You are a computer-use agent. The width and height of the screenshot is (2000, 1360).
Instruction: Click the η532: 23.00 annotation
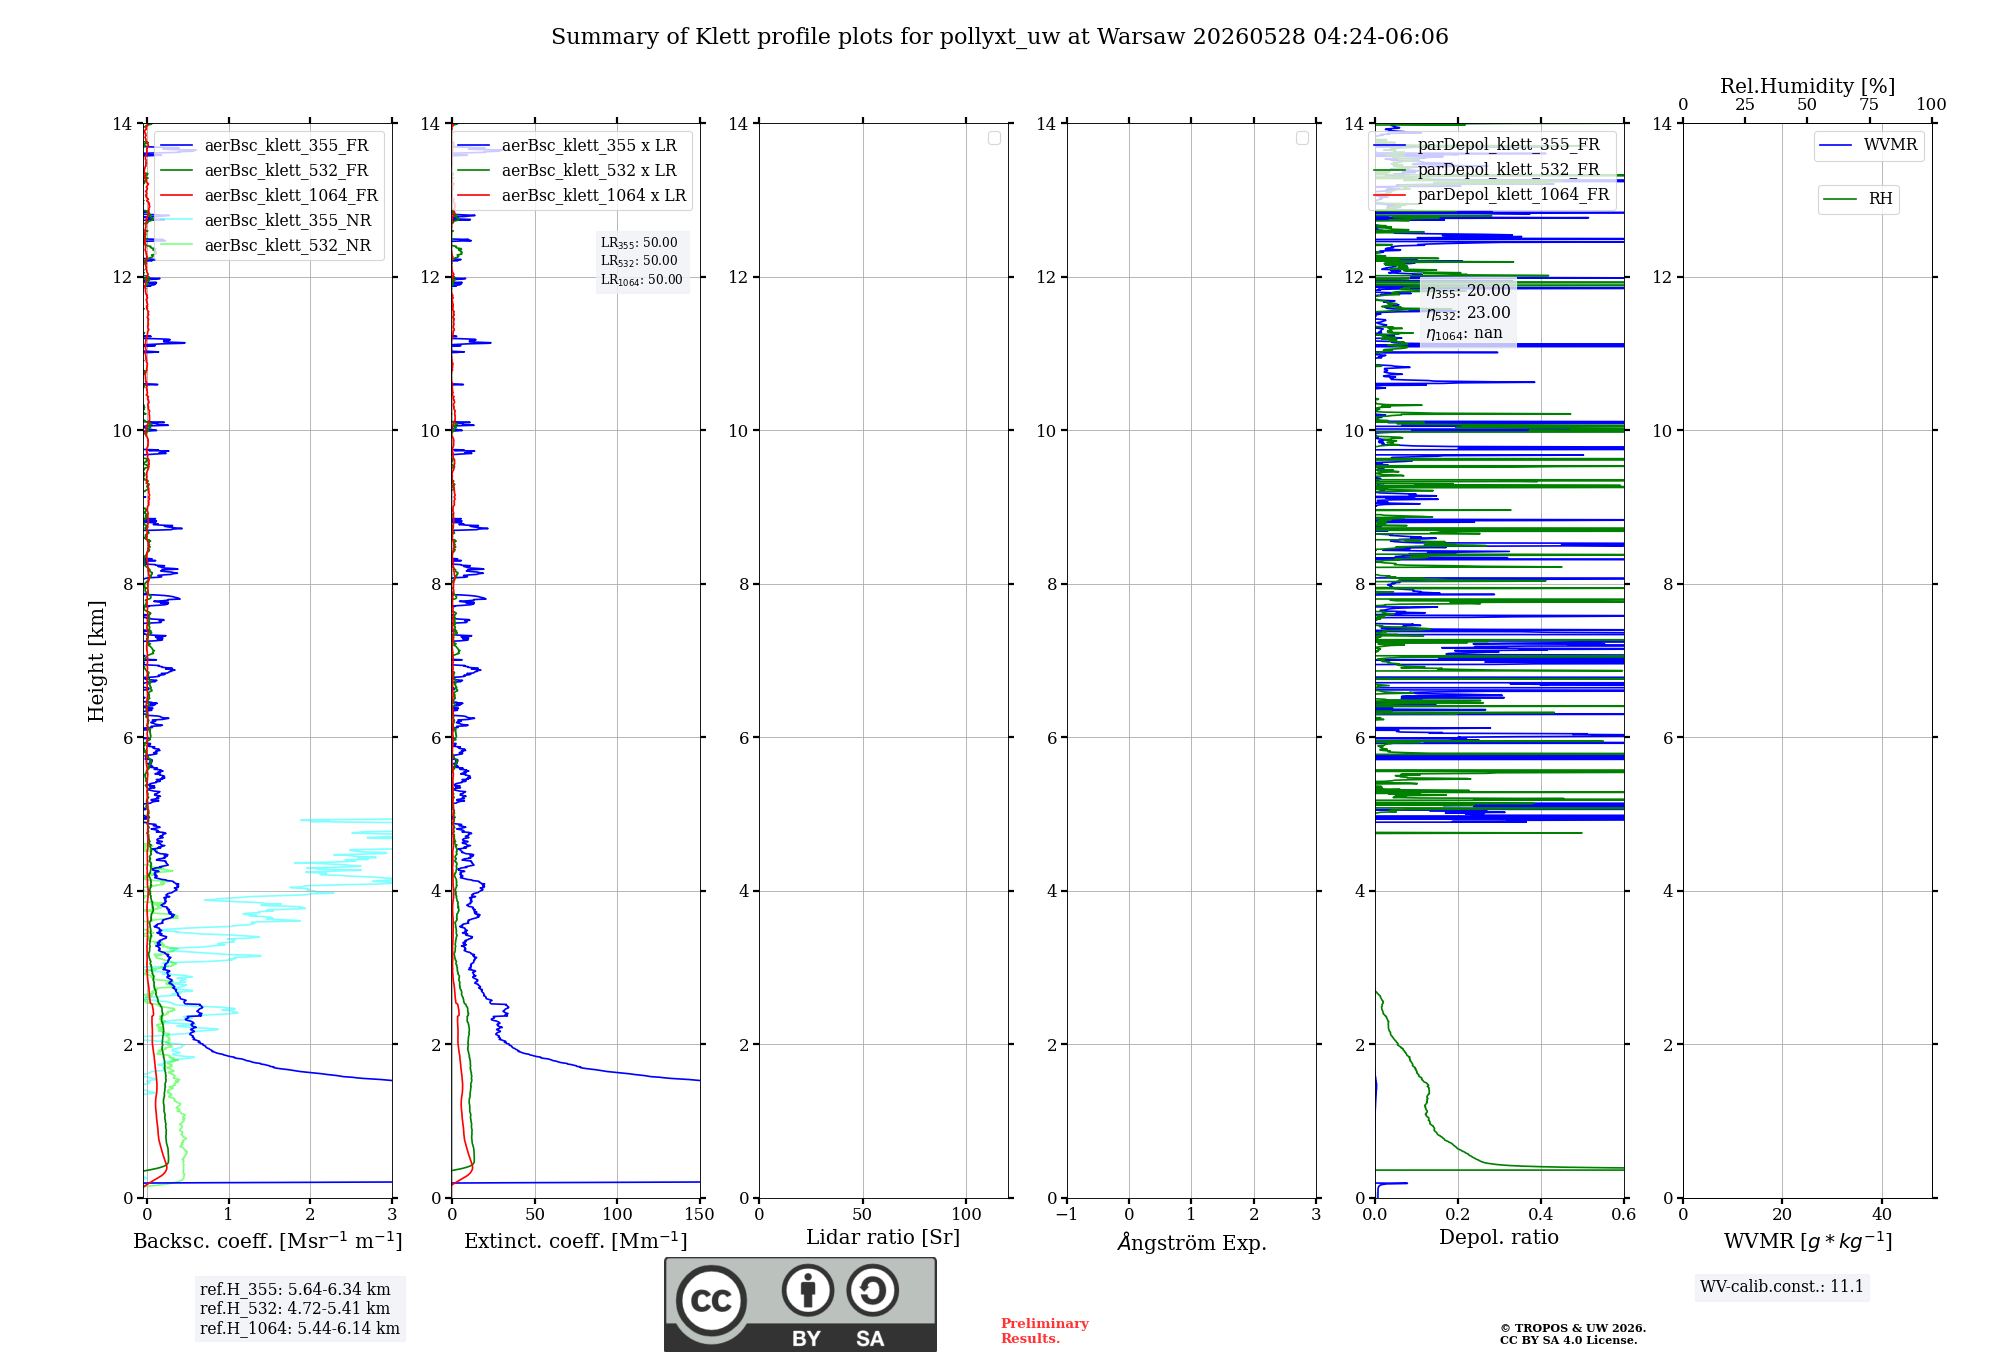coord(1468,313)
